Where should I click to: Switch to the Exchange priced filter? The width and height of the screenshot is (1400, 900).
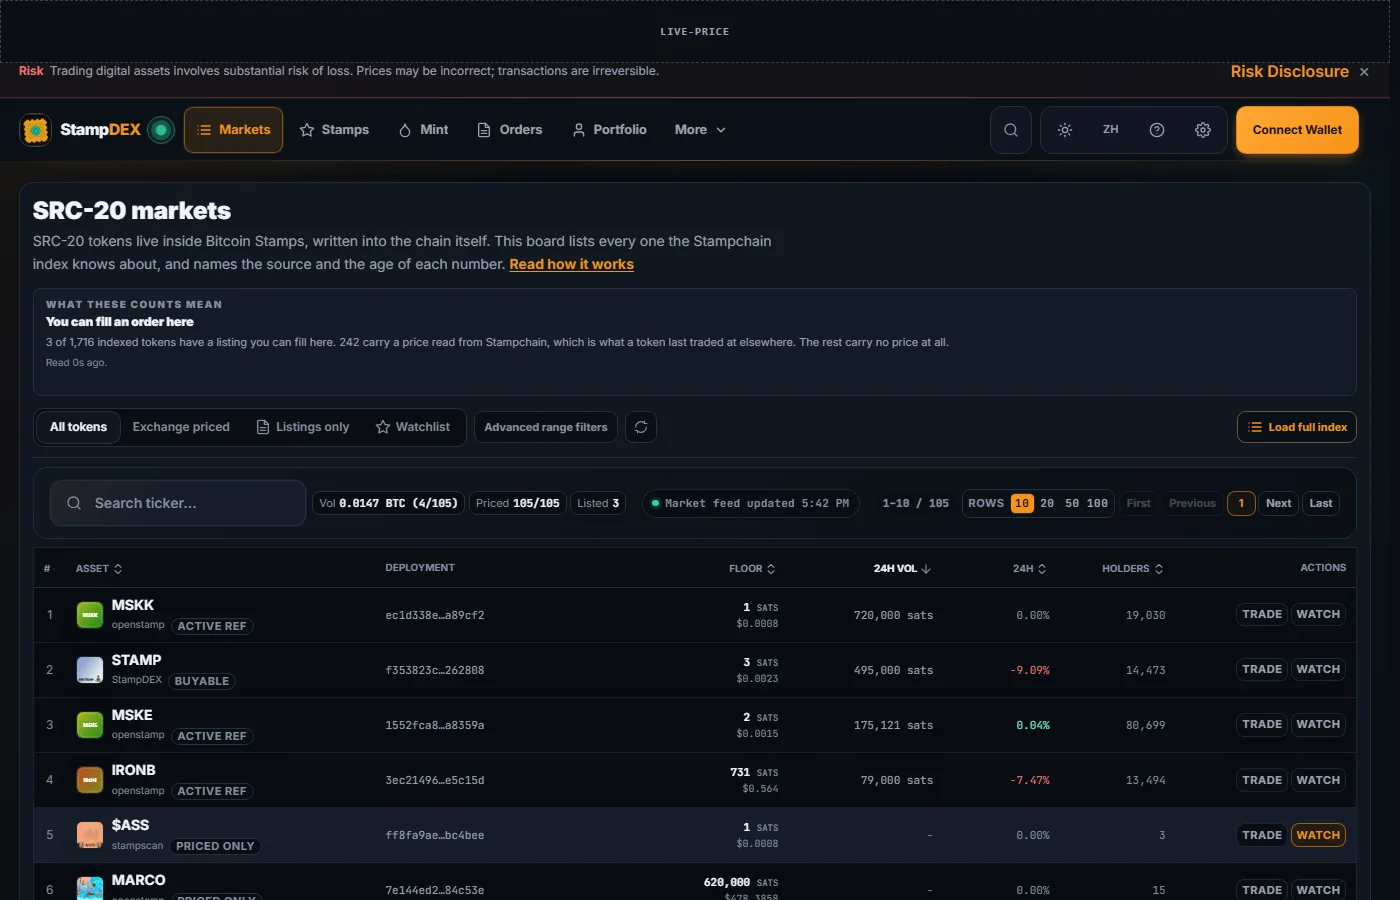181,427
